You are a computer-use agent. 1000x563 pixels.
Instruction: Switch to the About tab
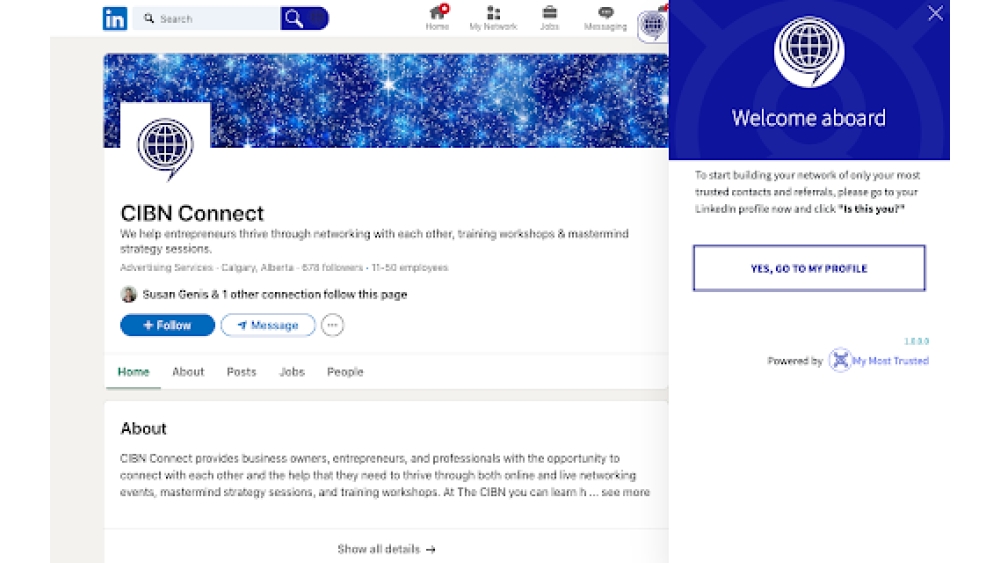point(188,372)
